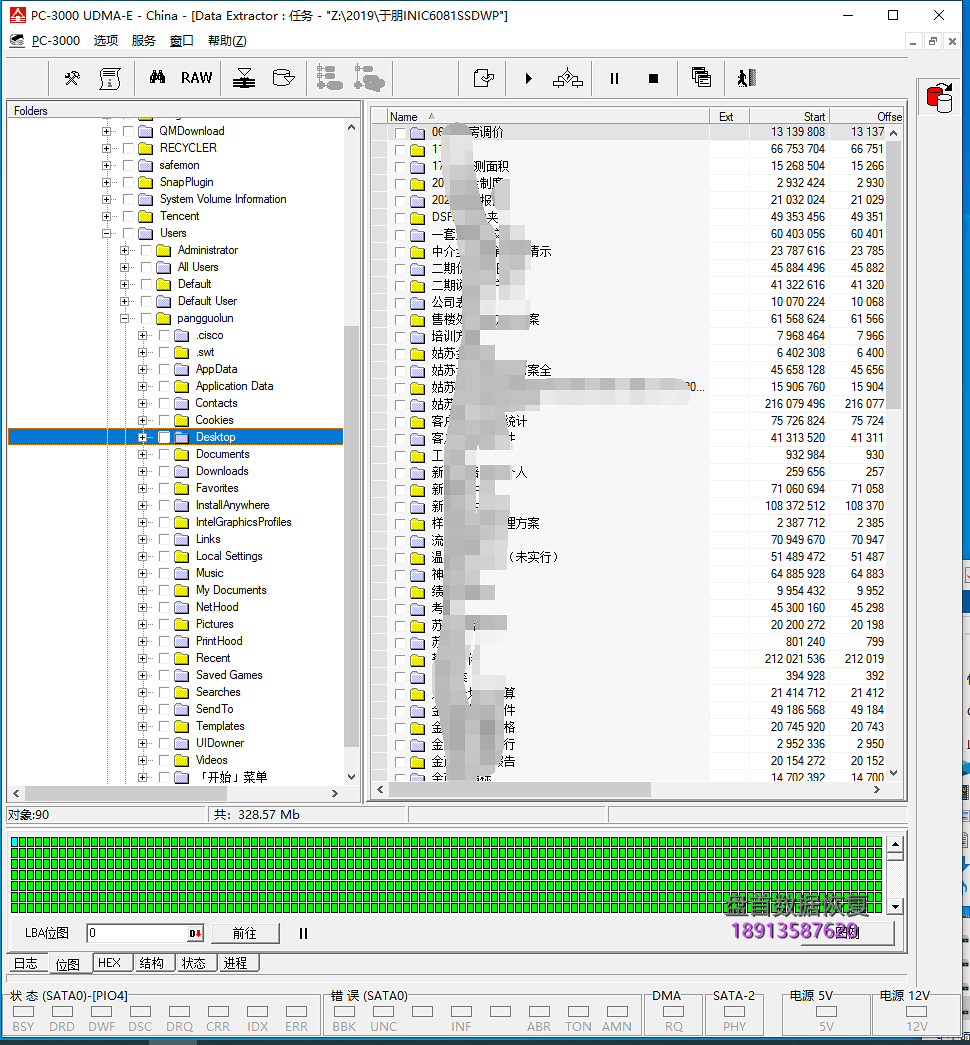Sort by the Start column header

click(x=789, y=117)
